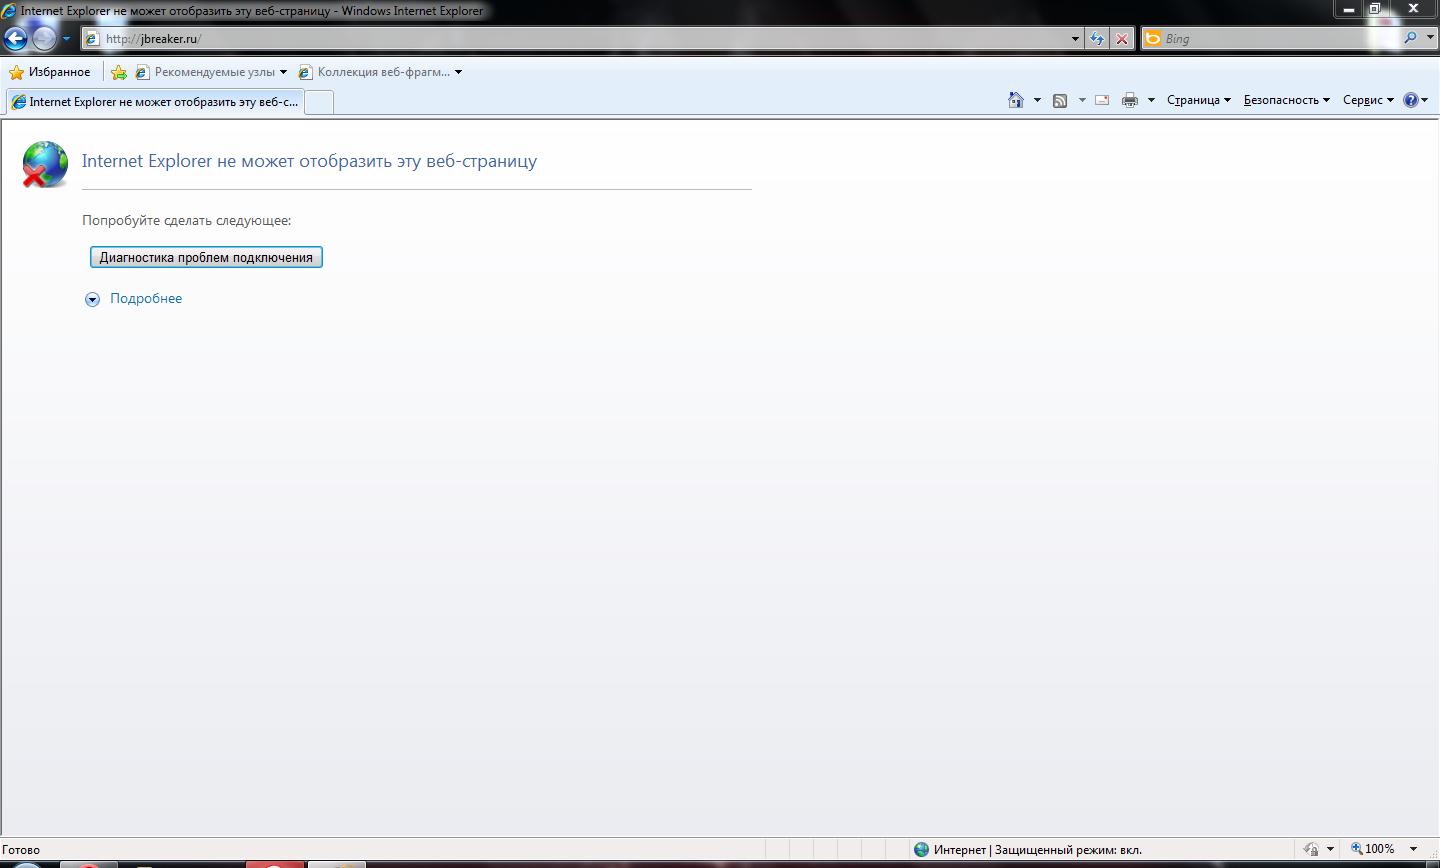1440x868 pixels.
Task: Click the Read Mail envelope icon
Action: pos(1102,100)
